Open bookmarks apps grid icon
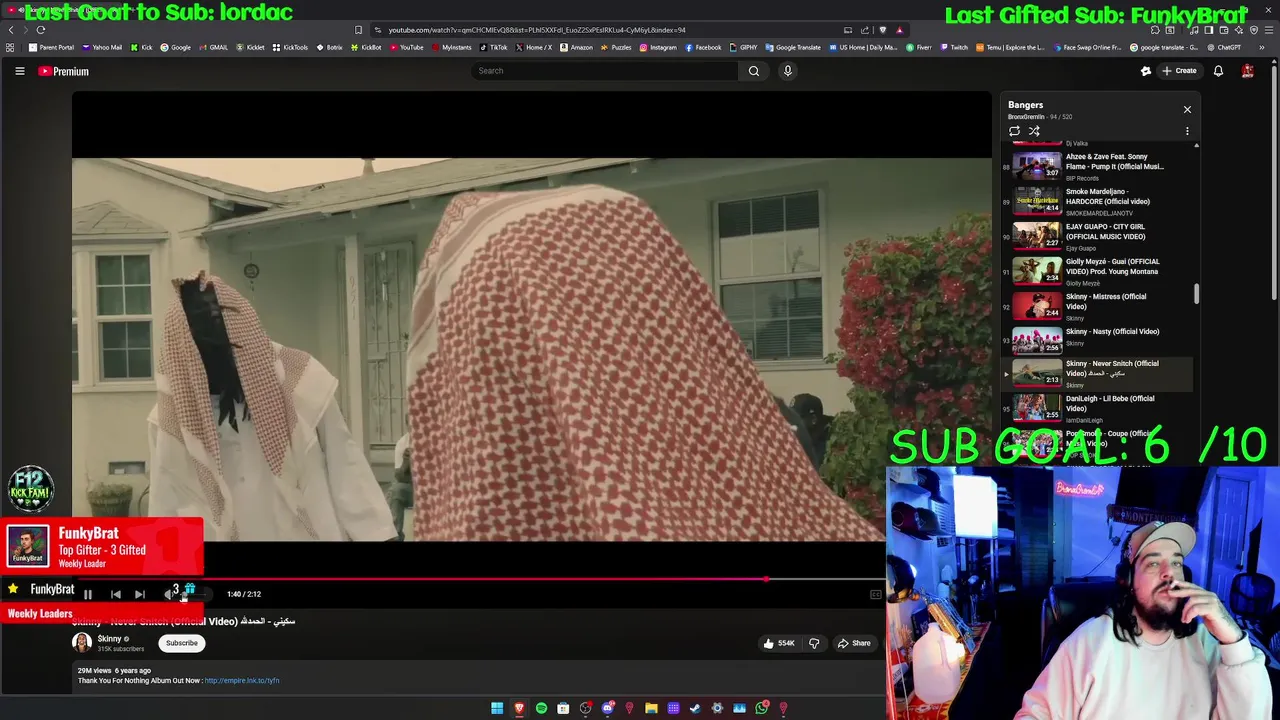1280x720 pixels. click(10, 47)
